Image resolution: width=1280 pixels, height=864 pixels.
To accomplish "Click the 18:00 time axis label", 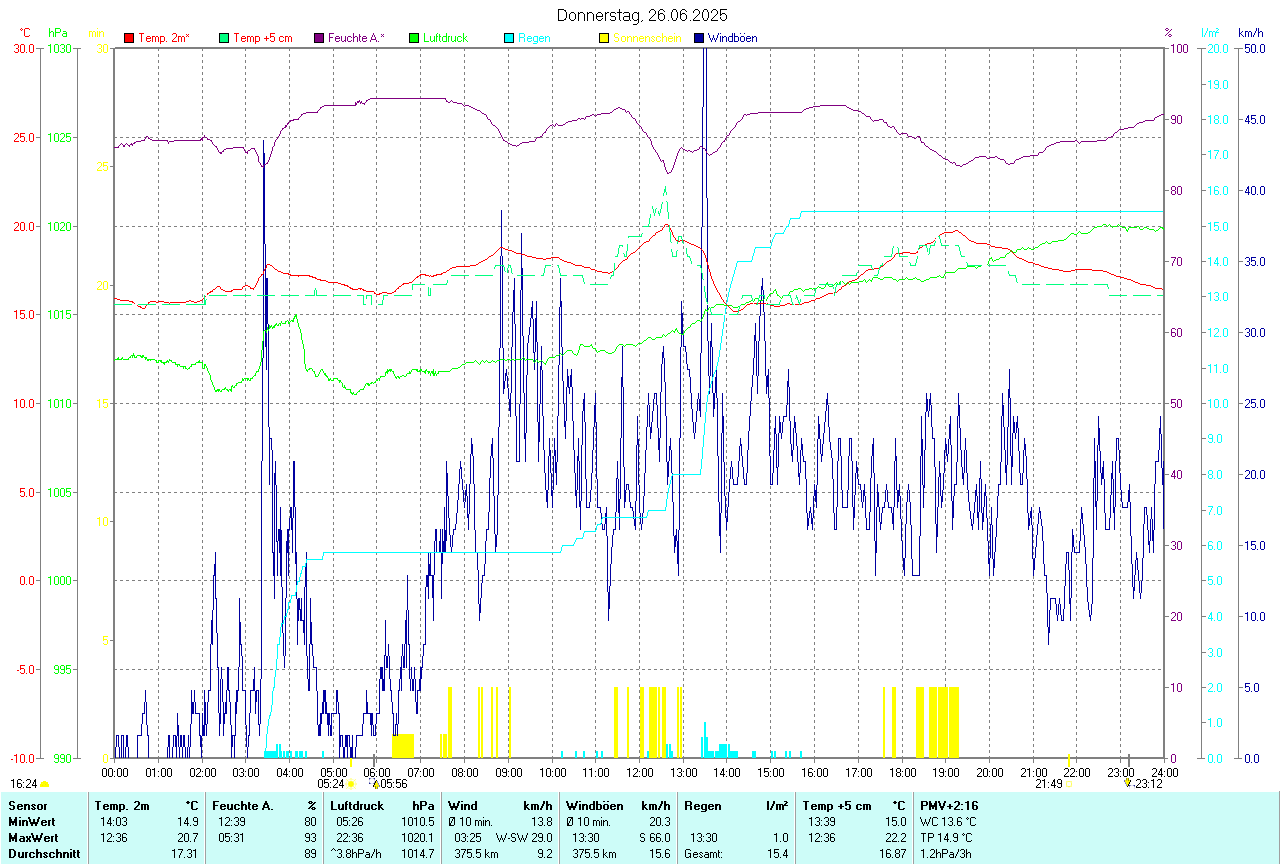I will click(902, 772).
